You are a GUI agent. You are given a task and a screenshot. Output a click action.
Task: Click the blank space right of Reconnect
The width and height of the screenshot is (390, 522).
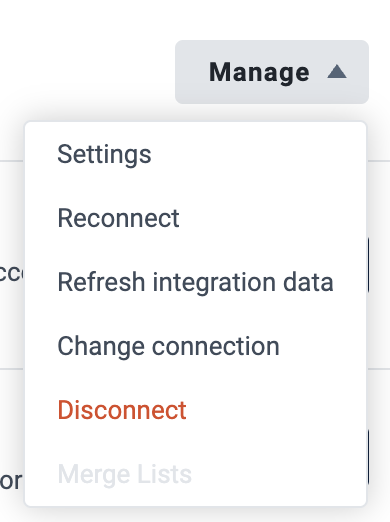point(273,218)
